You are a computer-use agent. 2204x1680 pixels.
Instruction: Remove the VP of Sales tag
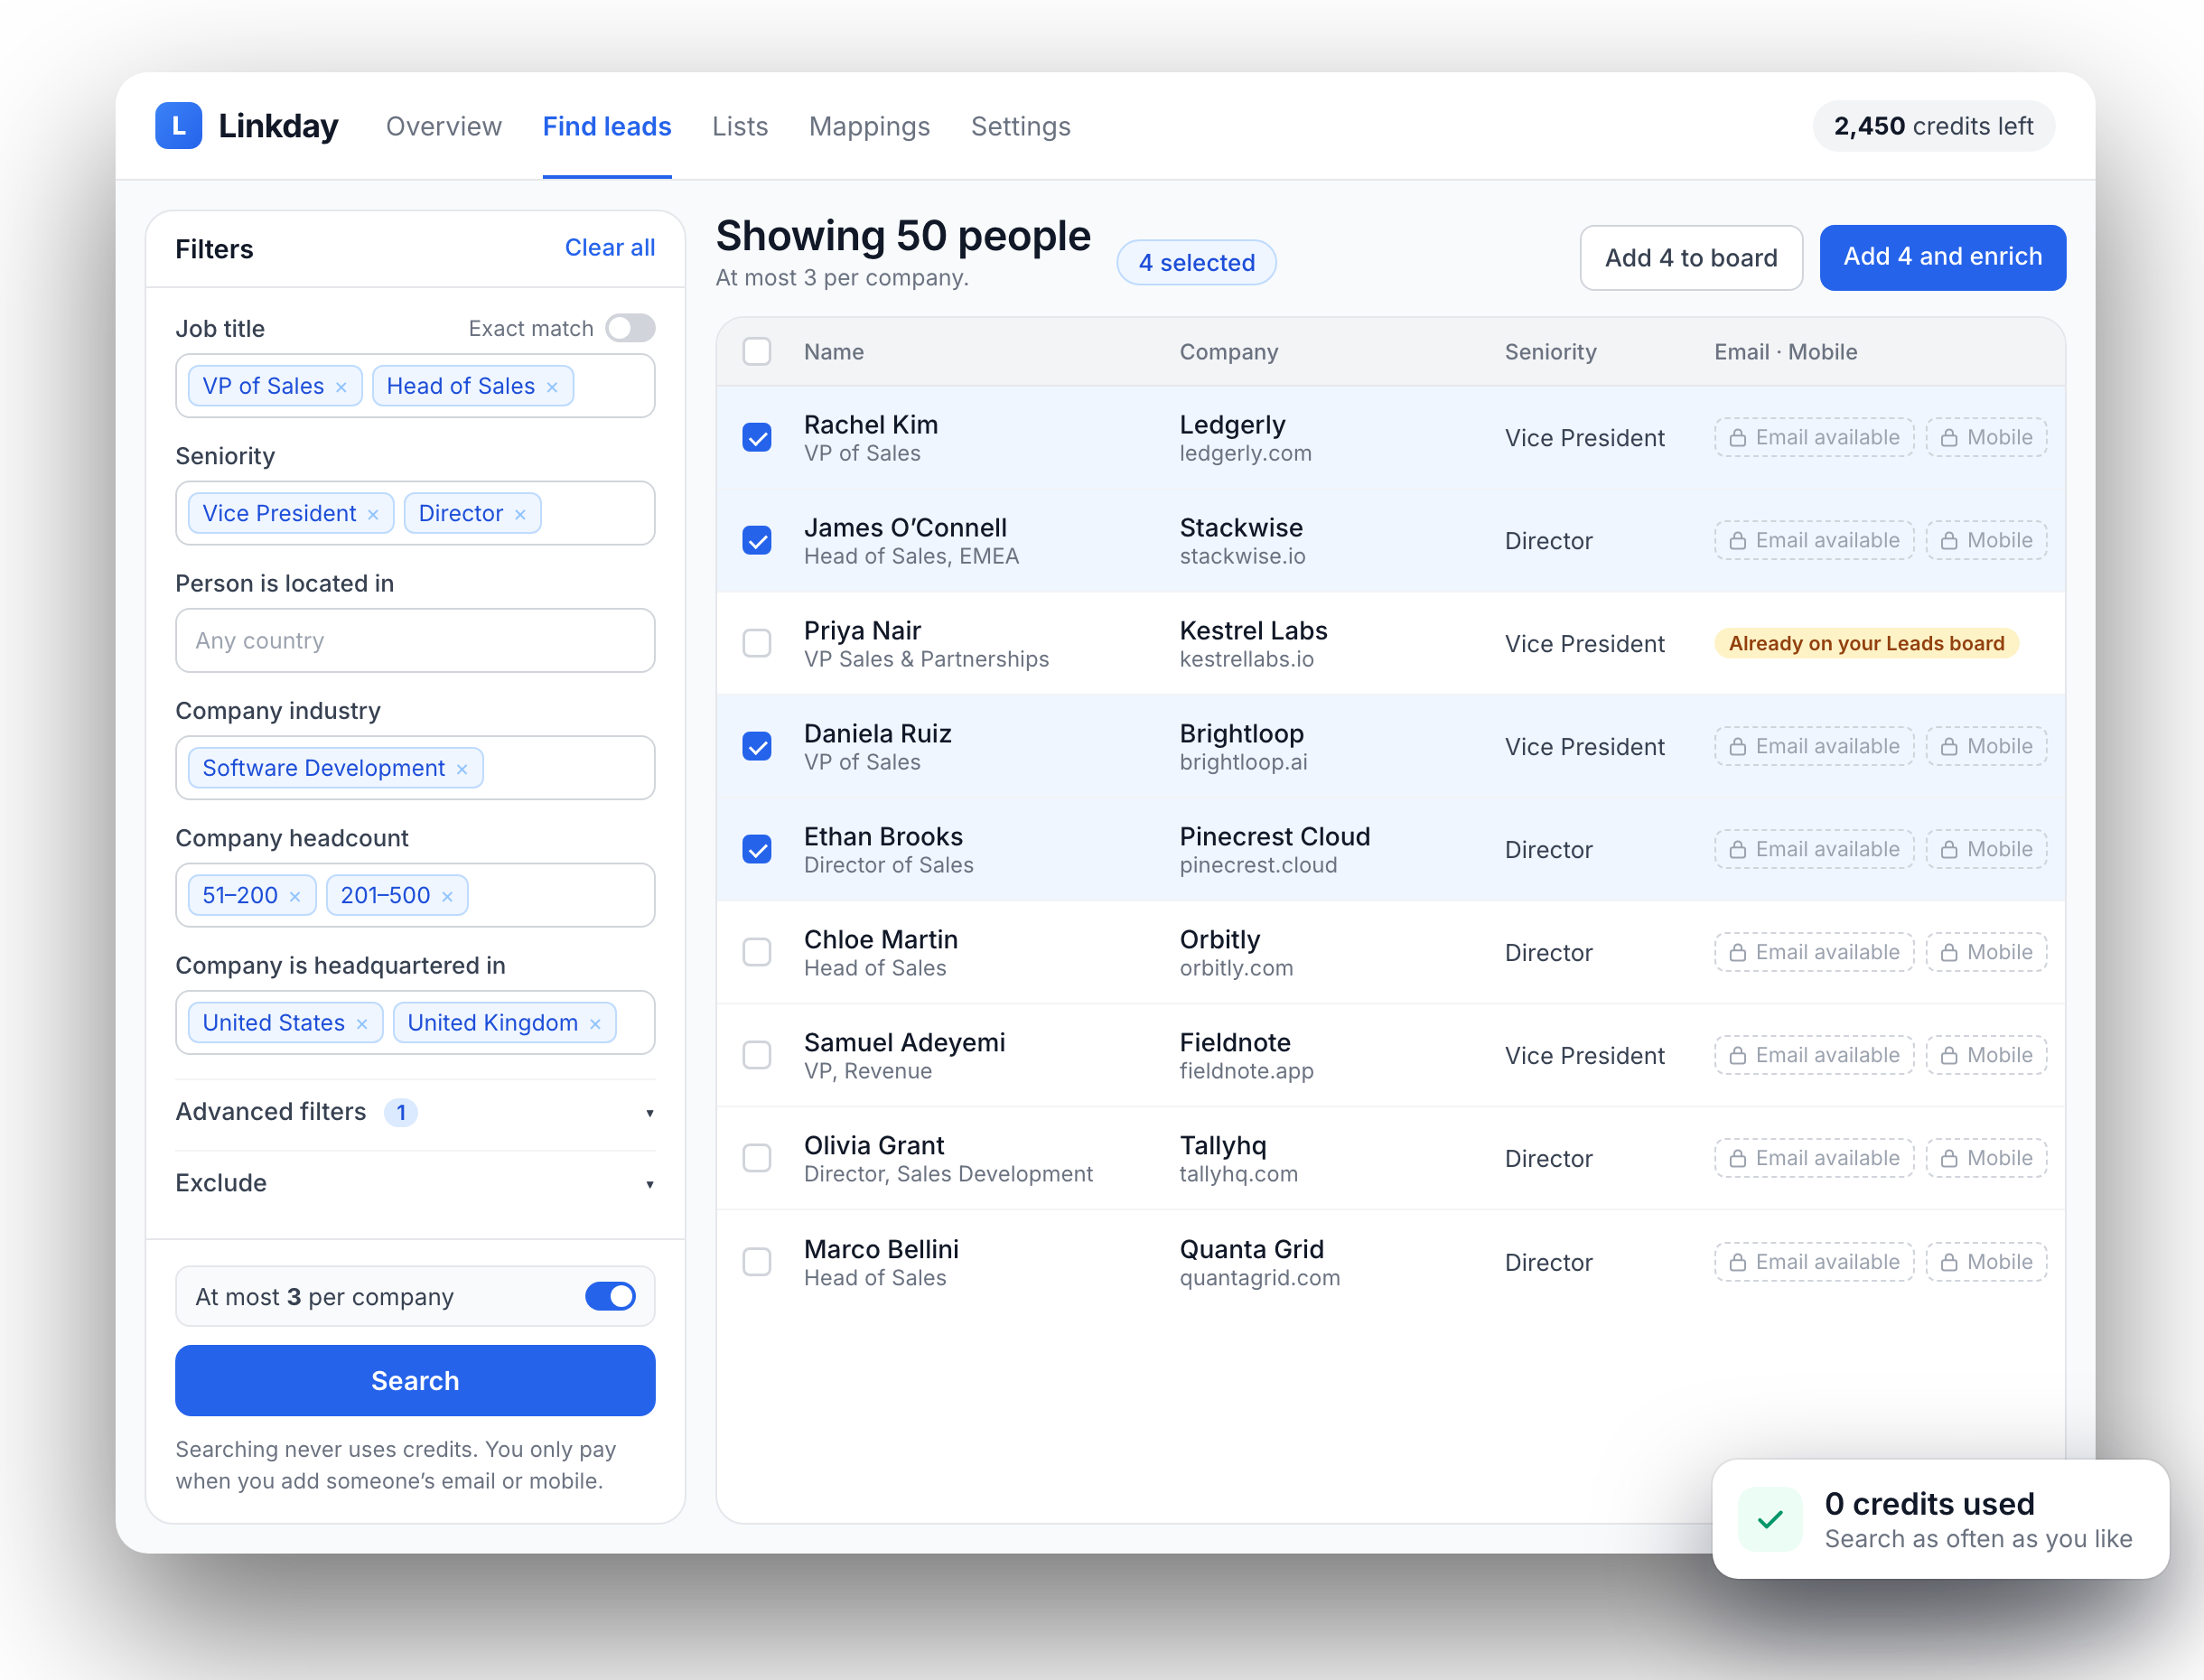pyautogui.click(x=341, y=387)
